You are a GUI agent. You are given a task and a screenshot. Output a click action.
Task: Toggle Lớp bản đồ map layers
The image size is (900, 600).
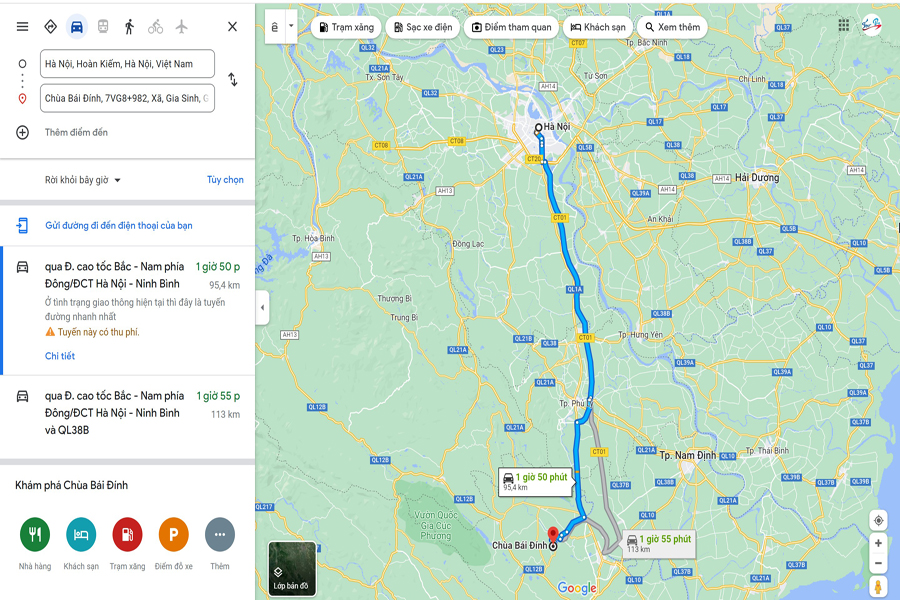[x=292, y=568]
